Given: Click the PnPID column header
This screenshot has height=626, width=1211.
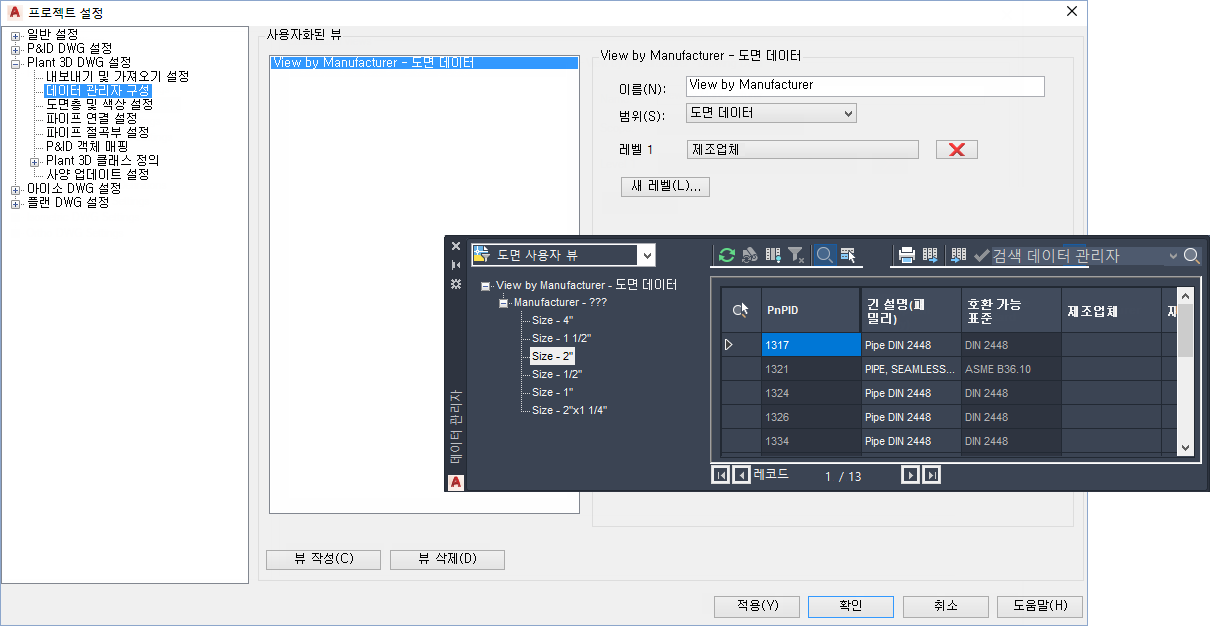Looking at the screenshot, I should (x=811, y=311).
